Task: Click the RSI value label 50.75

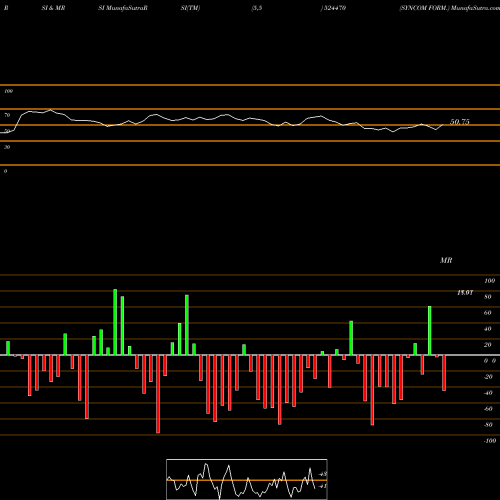Action: 460,122
